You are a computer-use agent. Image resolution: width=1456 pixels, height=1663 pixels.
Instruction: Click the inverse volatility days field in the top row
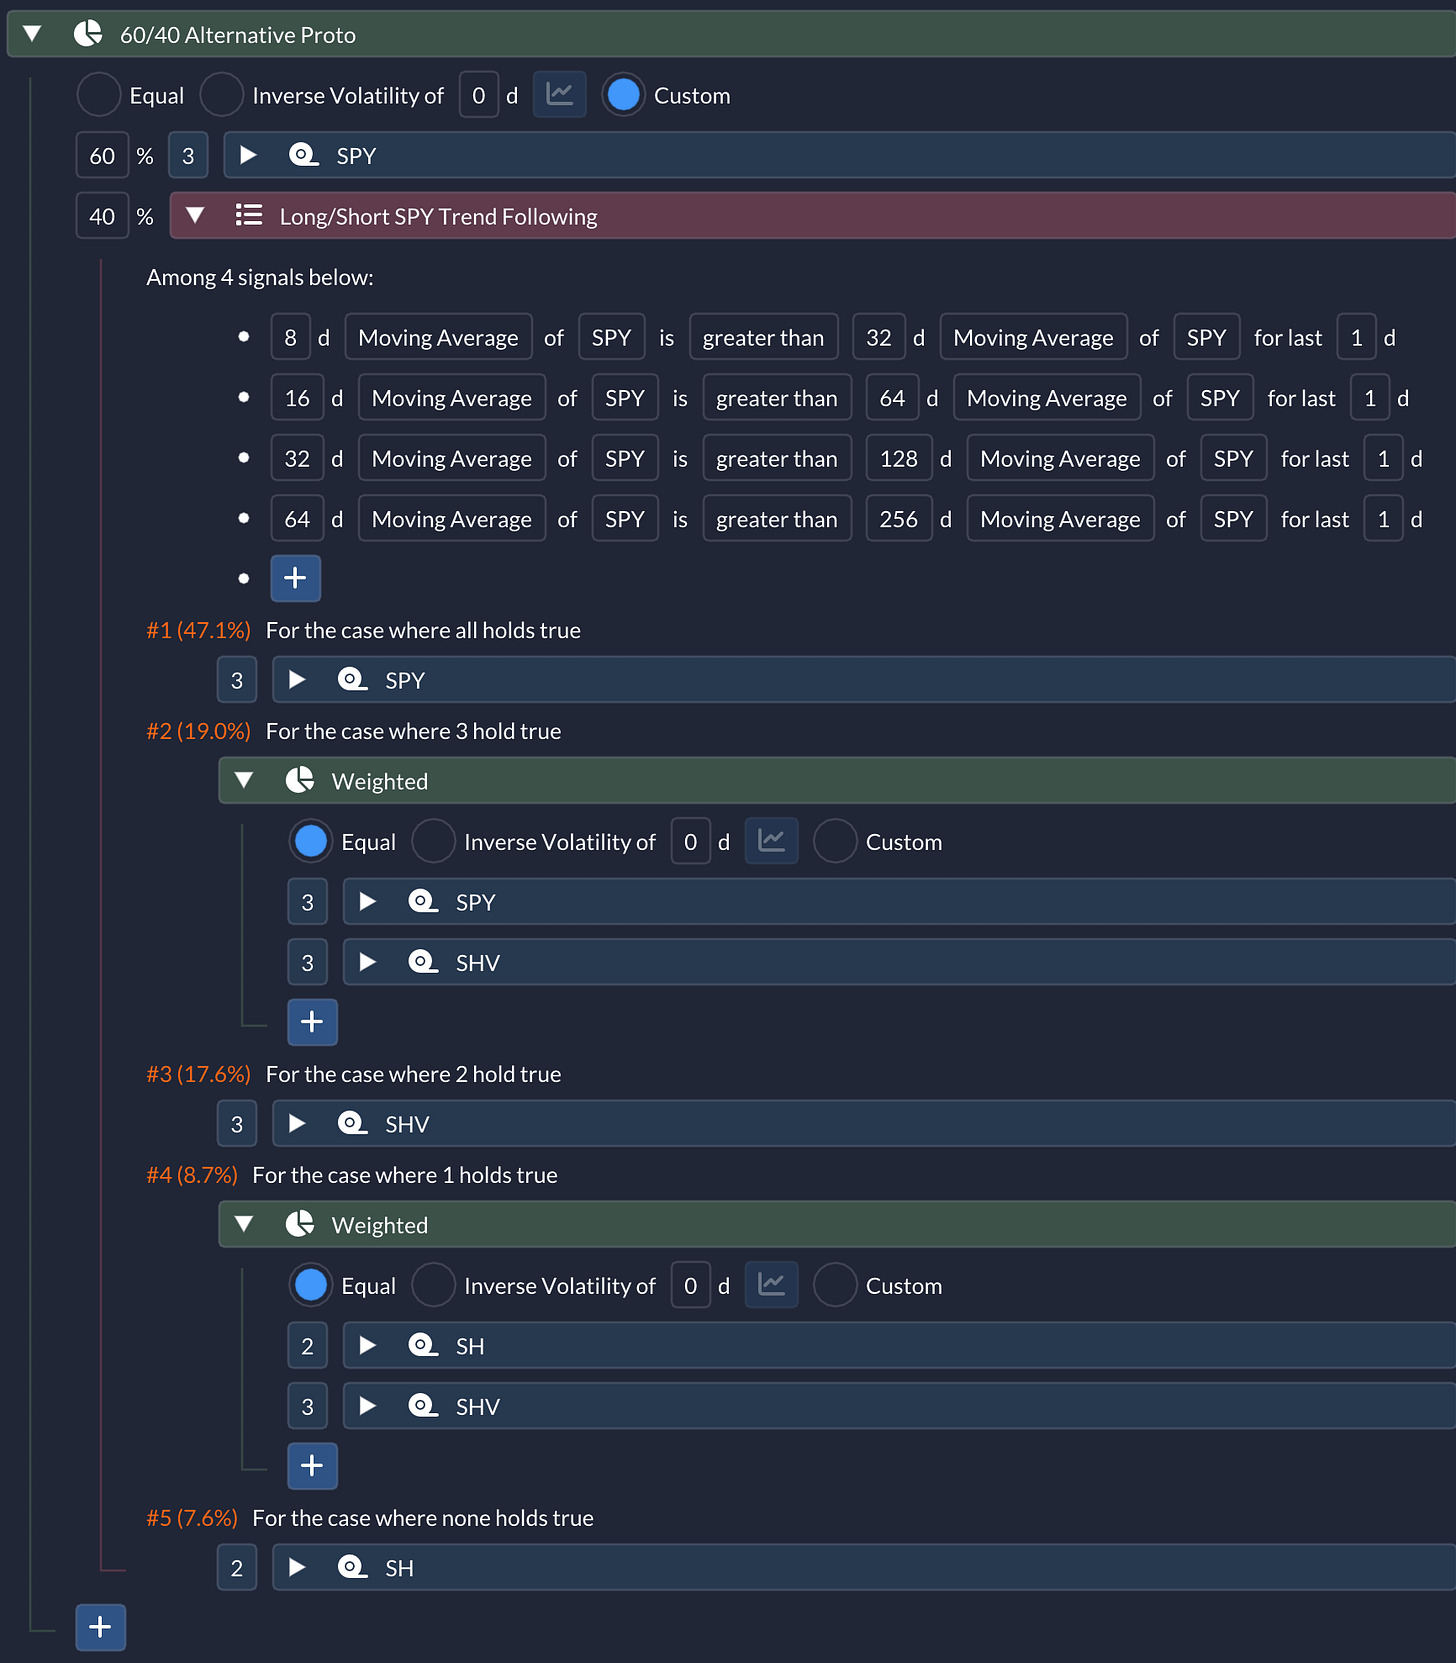pyautogui.click(x=478, y=95)
